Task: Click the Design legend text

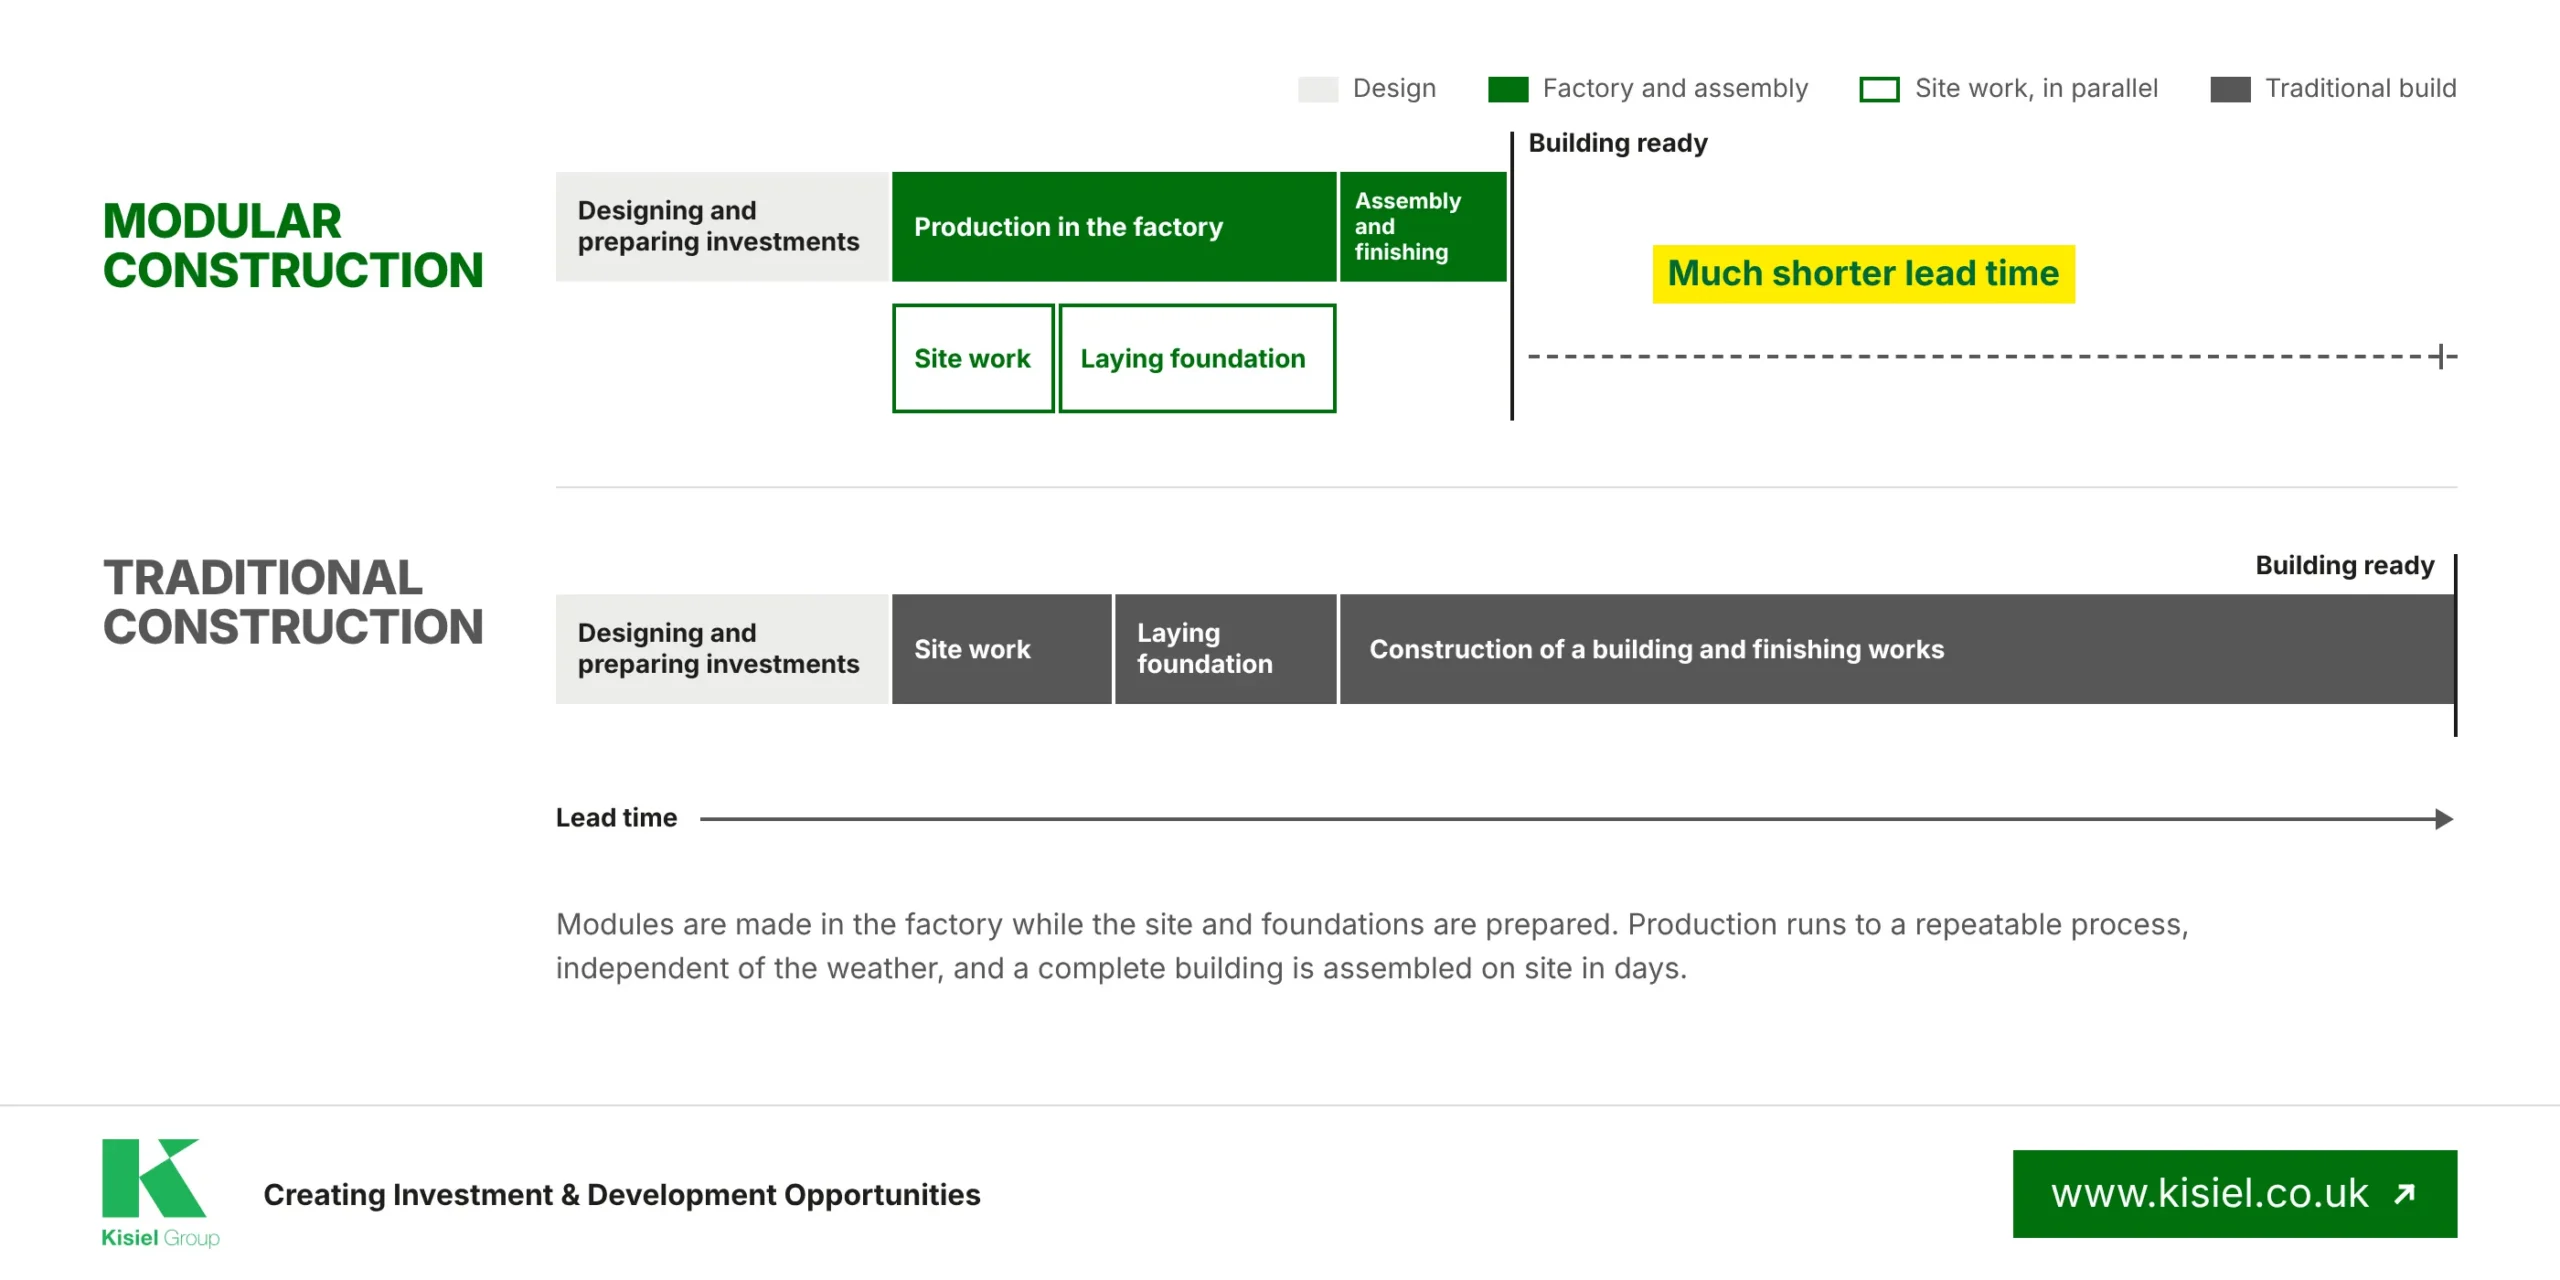Action: click(x=1394, y=89)
